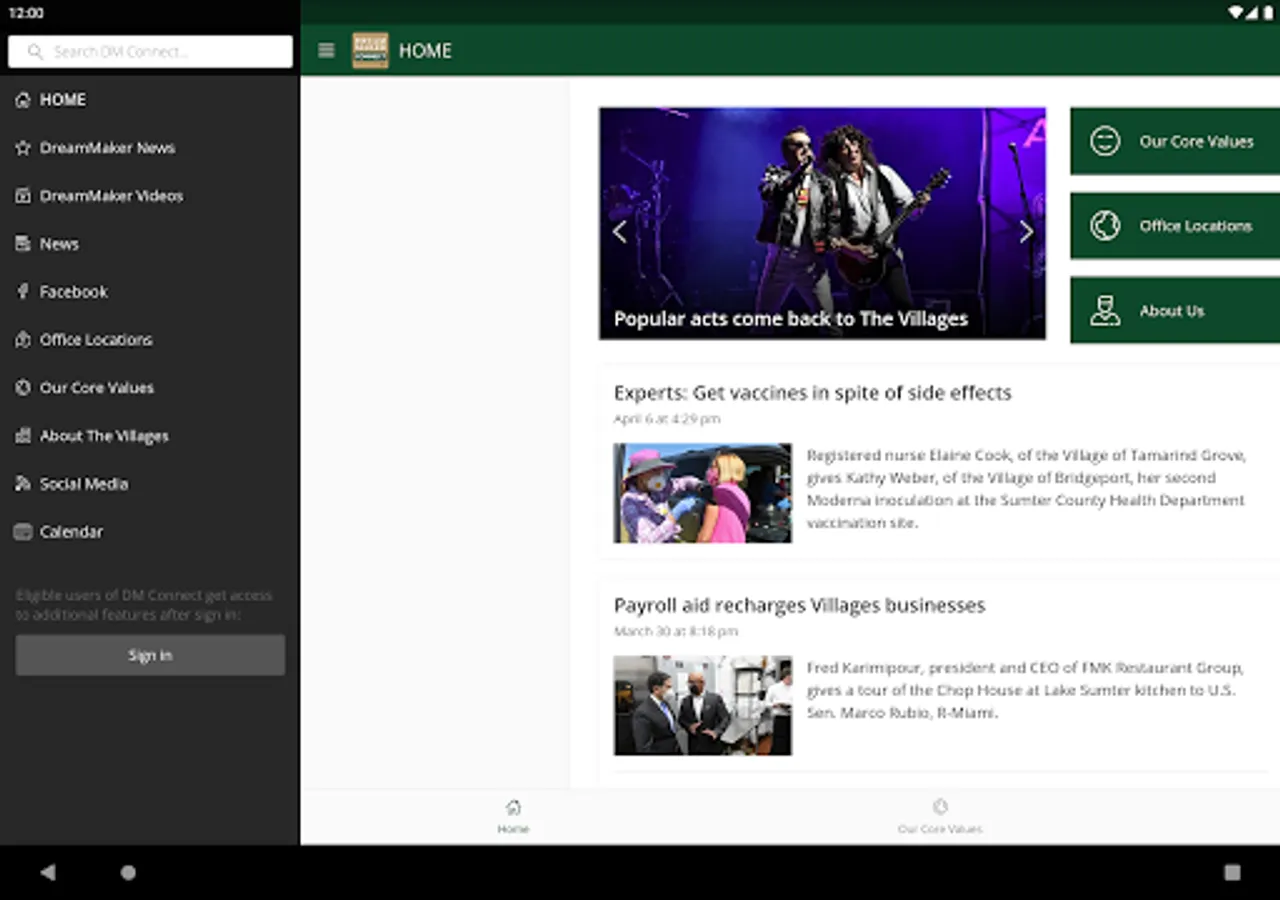
Task: Open Office Locations in sidebar menu
Action: (x=96, y=340)
